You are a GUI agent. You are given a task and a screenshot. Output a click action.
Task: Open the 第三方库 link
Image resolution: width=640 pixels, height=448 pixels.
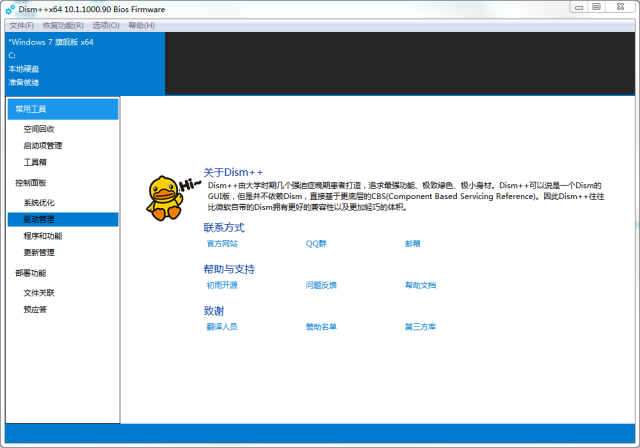(420, 327)
